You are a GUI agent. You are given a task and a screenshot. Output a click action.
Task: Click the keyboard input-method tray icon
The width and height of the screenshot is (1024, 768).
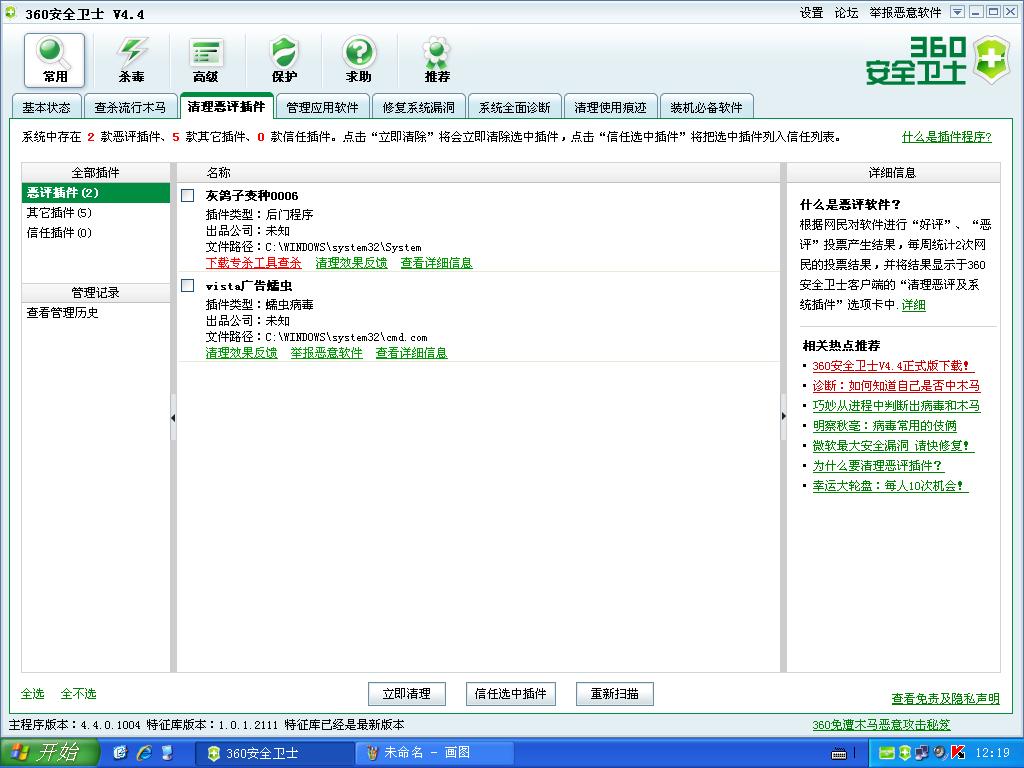(x=839, y=754)
